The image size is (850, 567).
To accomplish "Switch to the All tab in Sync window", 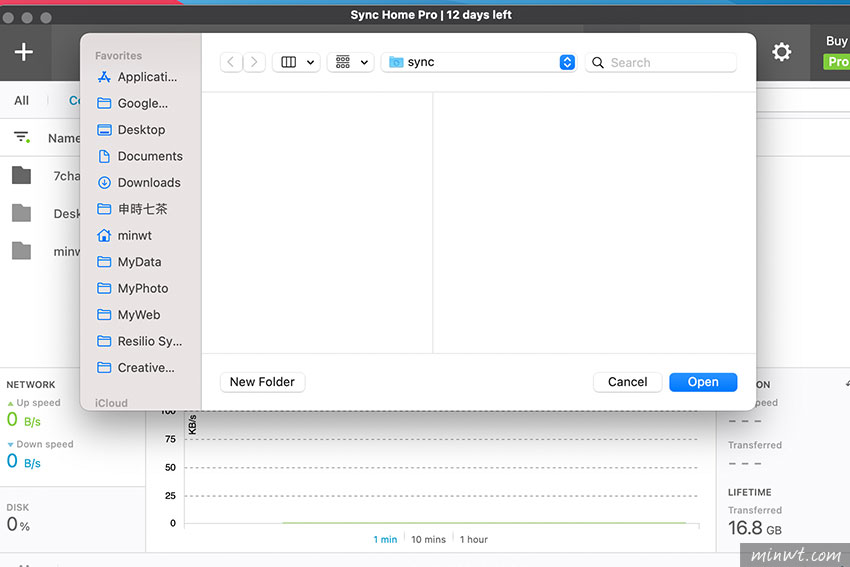I will tap(22, 100).
